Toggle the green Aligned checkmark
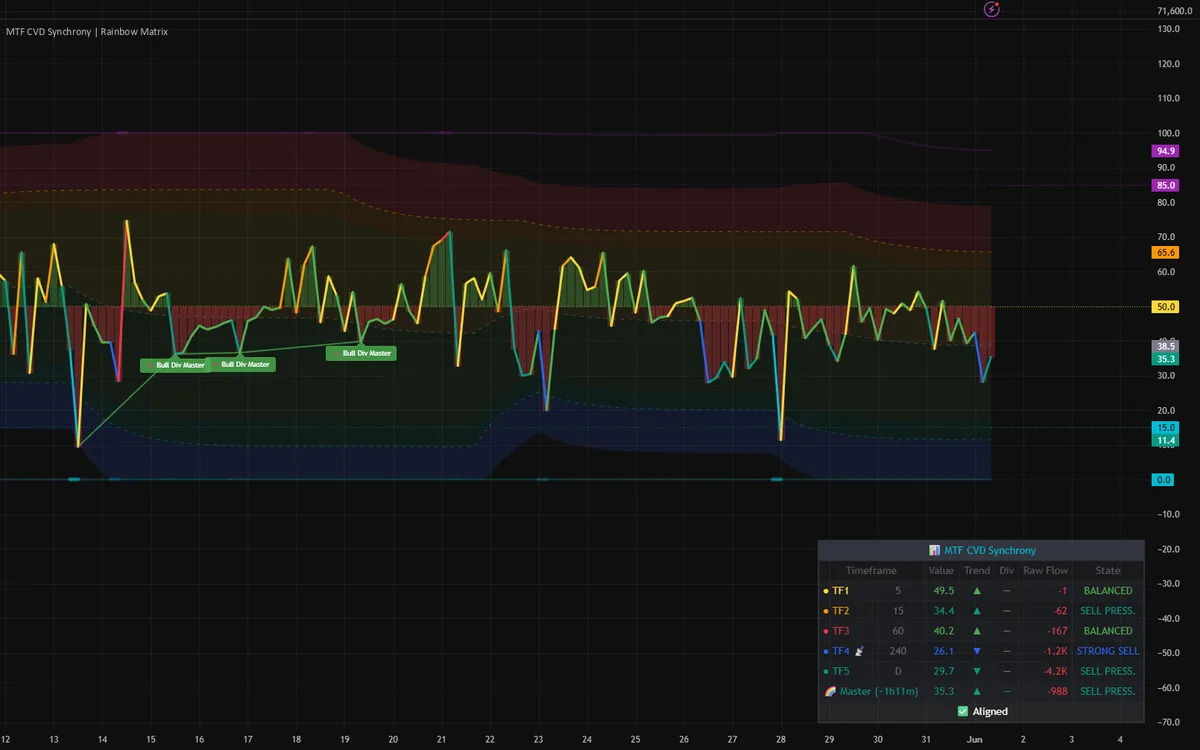Image resolution: width=1200 pixels, height=750 pixels. pos(963,711)
